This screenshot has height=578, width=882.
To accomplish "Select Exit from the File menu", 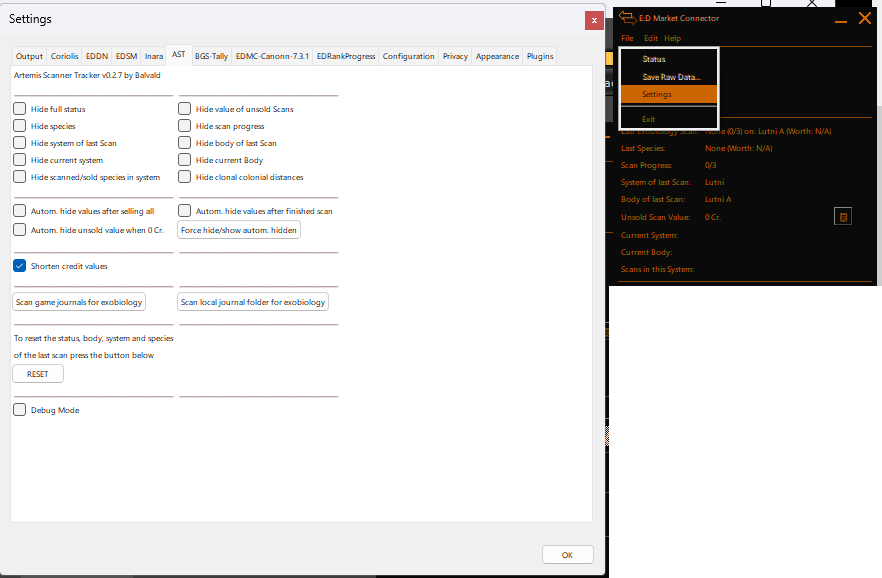I will pos(669,119).
